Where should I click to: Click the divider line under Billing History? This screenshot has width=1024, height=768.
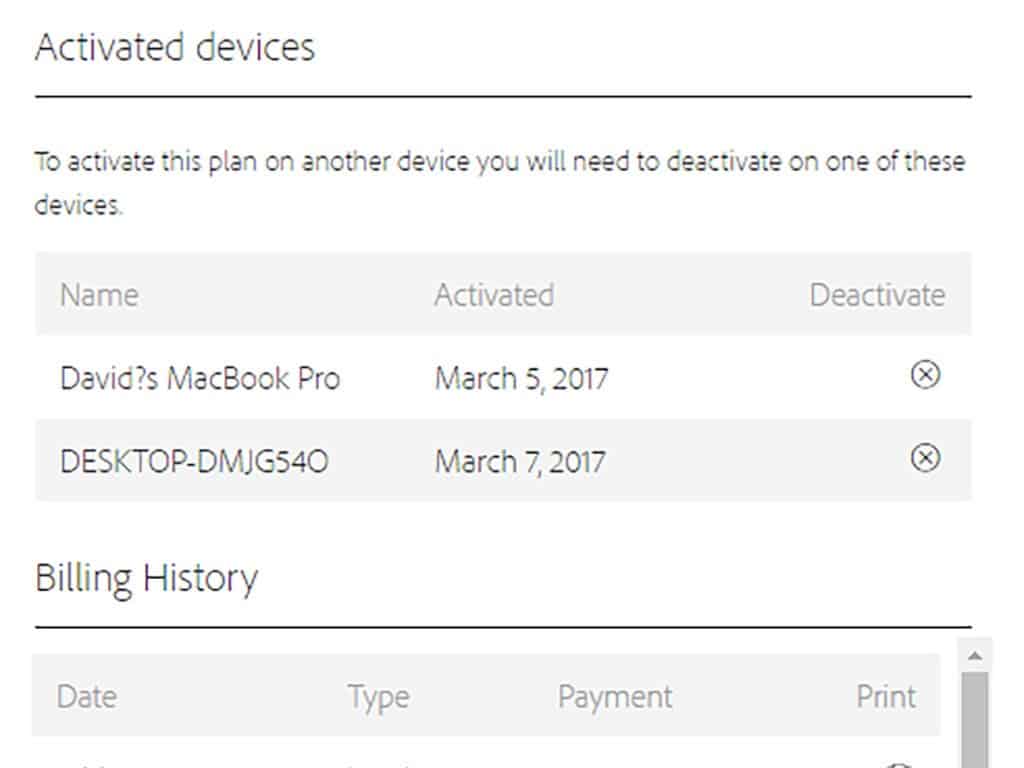503,627
